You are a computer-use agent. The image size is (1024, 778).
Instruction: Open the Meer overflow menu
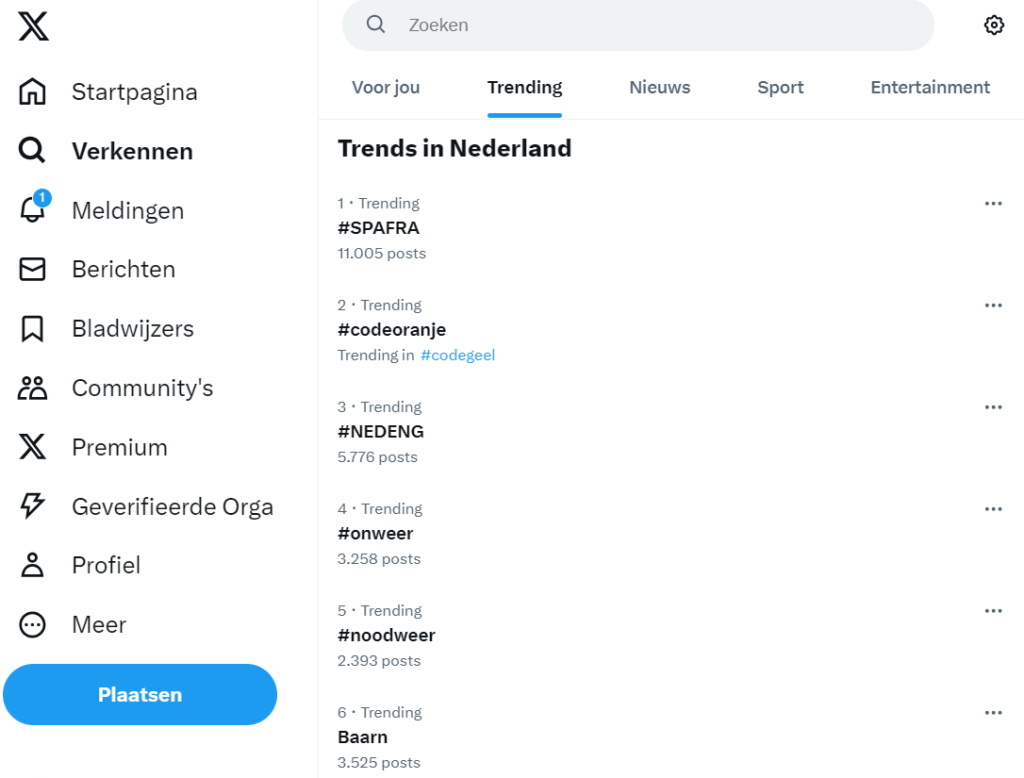point(33,624)
